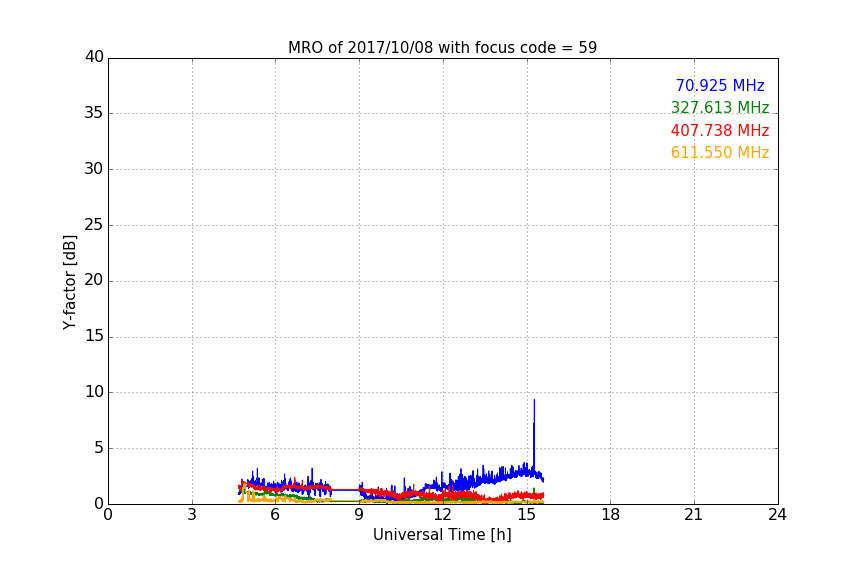Screen dimensions: 864x576
Task: Click y-axis tick label 15
Action: 94,336
